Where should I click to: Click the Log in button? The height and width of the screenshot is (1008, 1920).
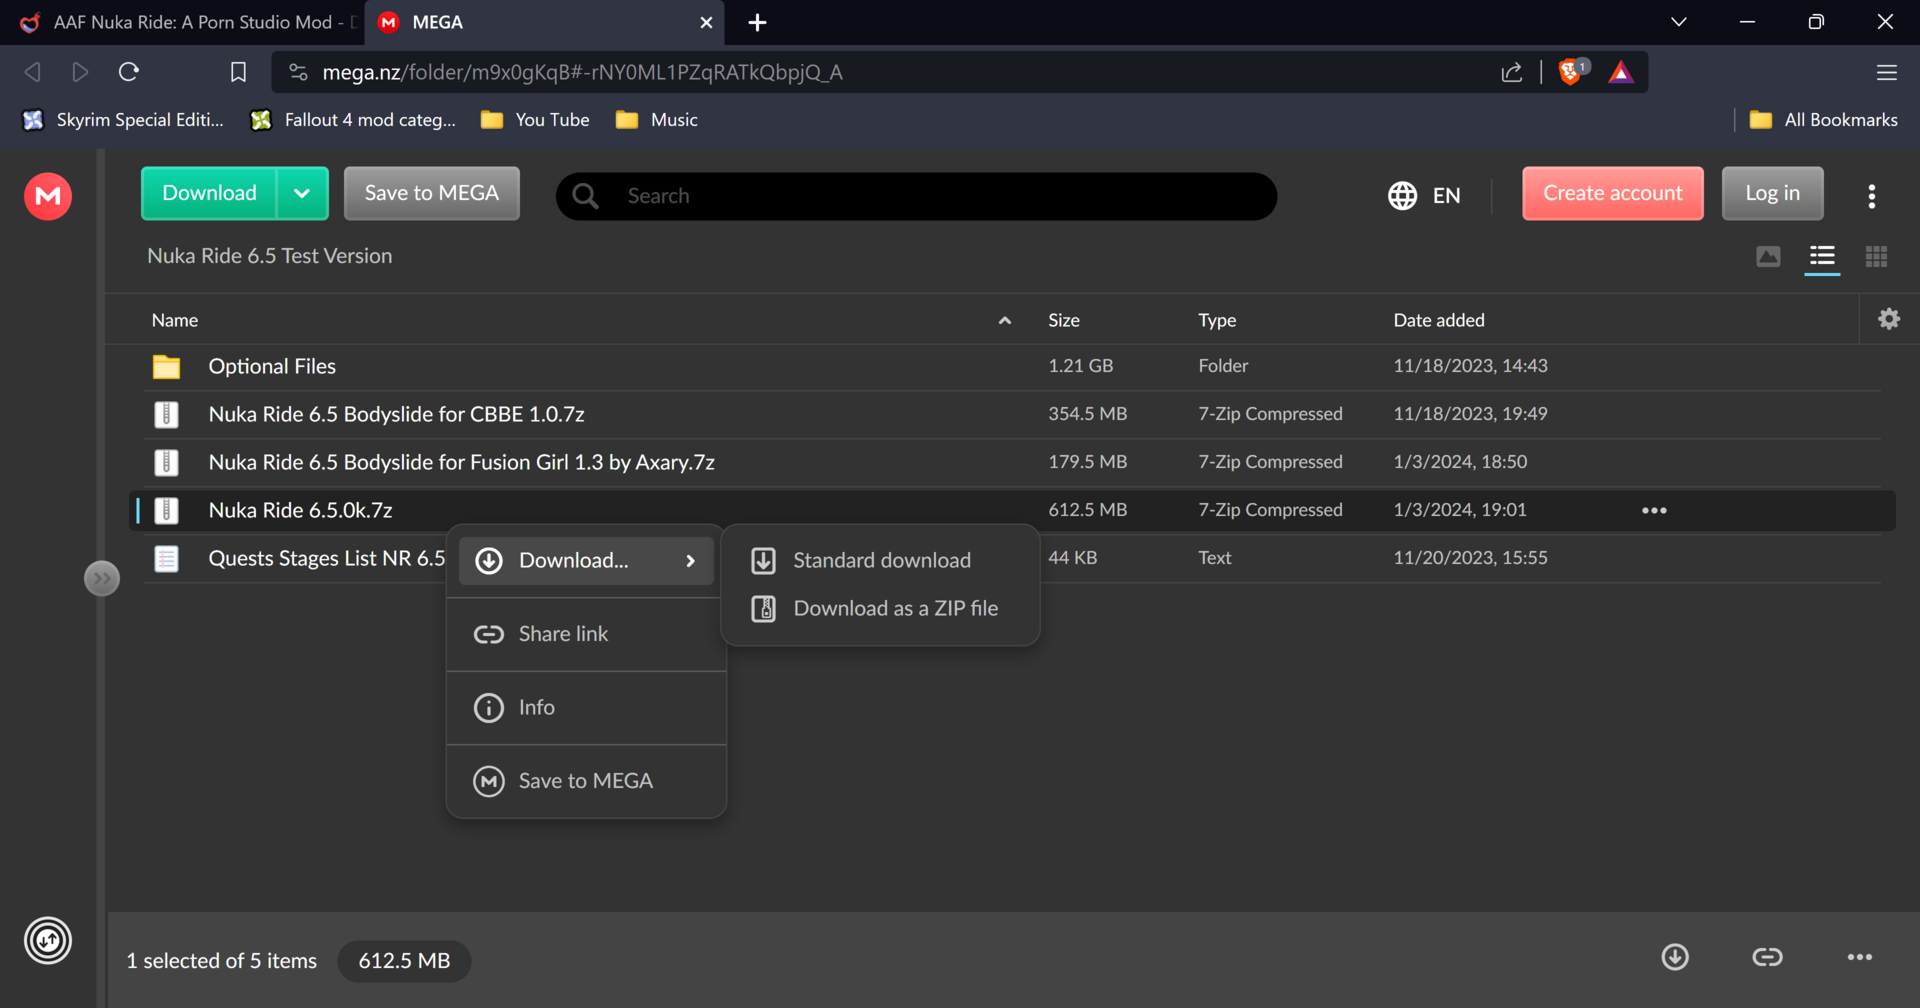[1773, 193]
